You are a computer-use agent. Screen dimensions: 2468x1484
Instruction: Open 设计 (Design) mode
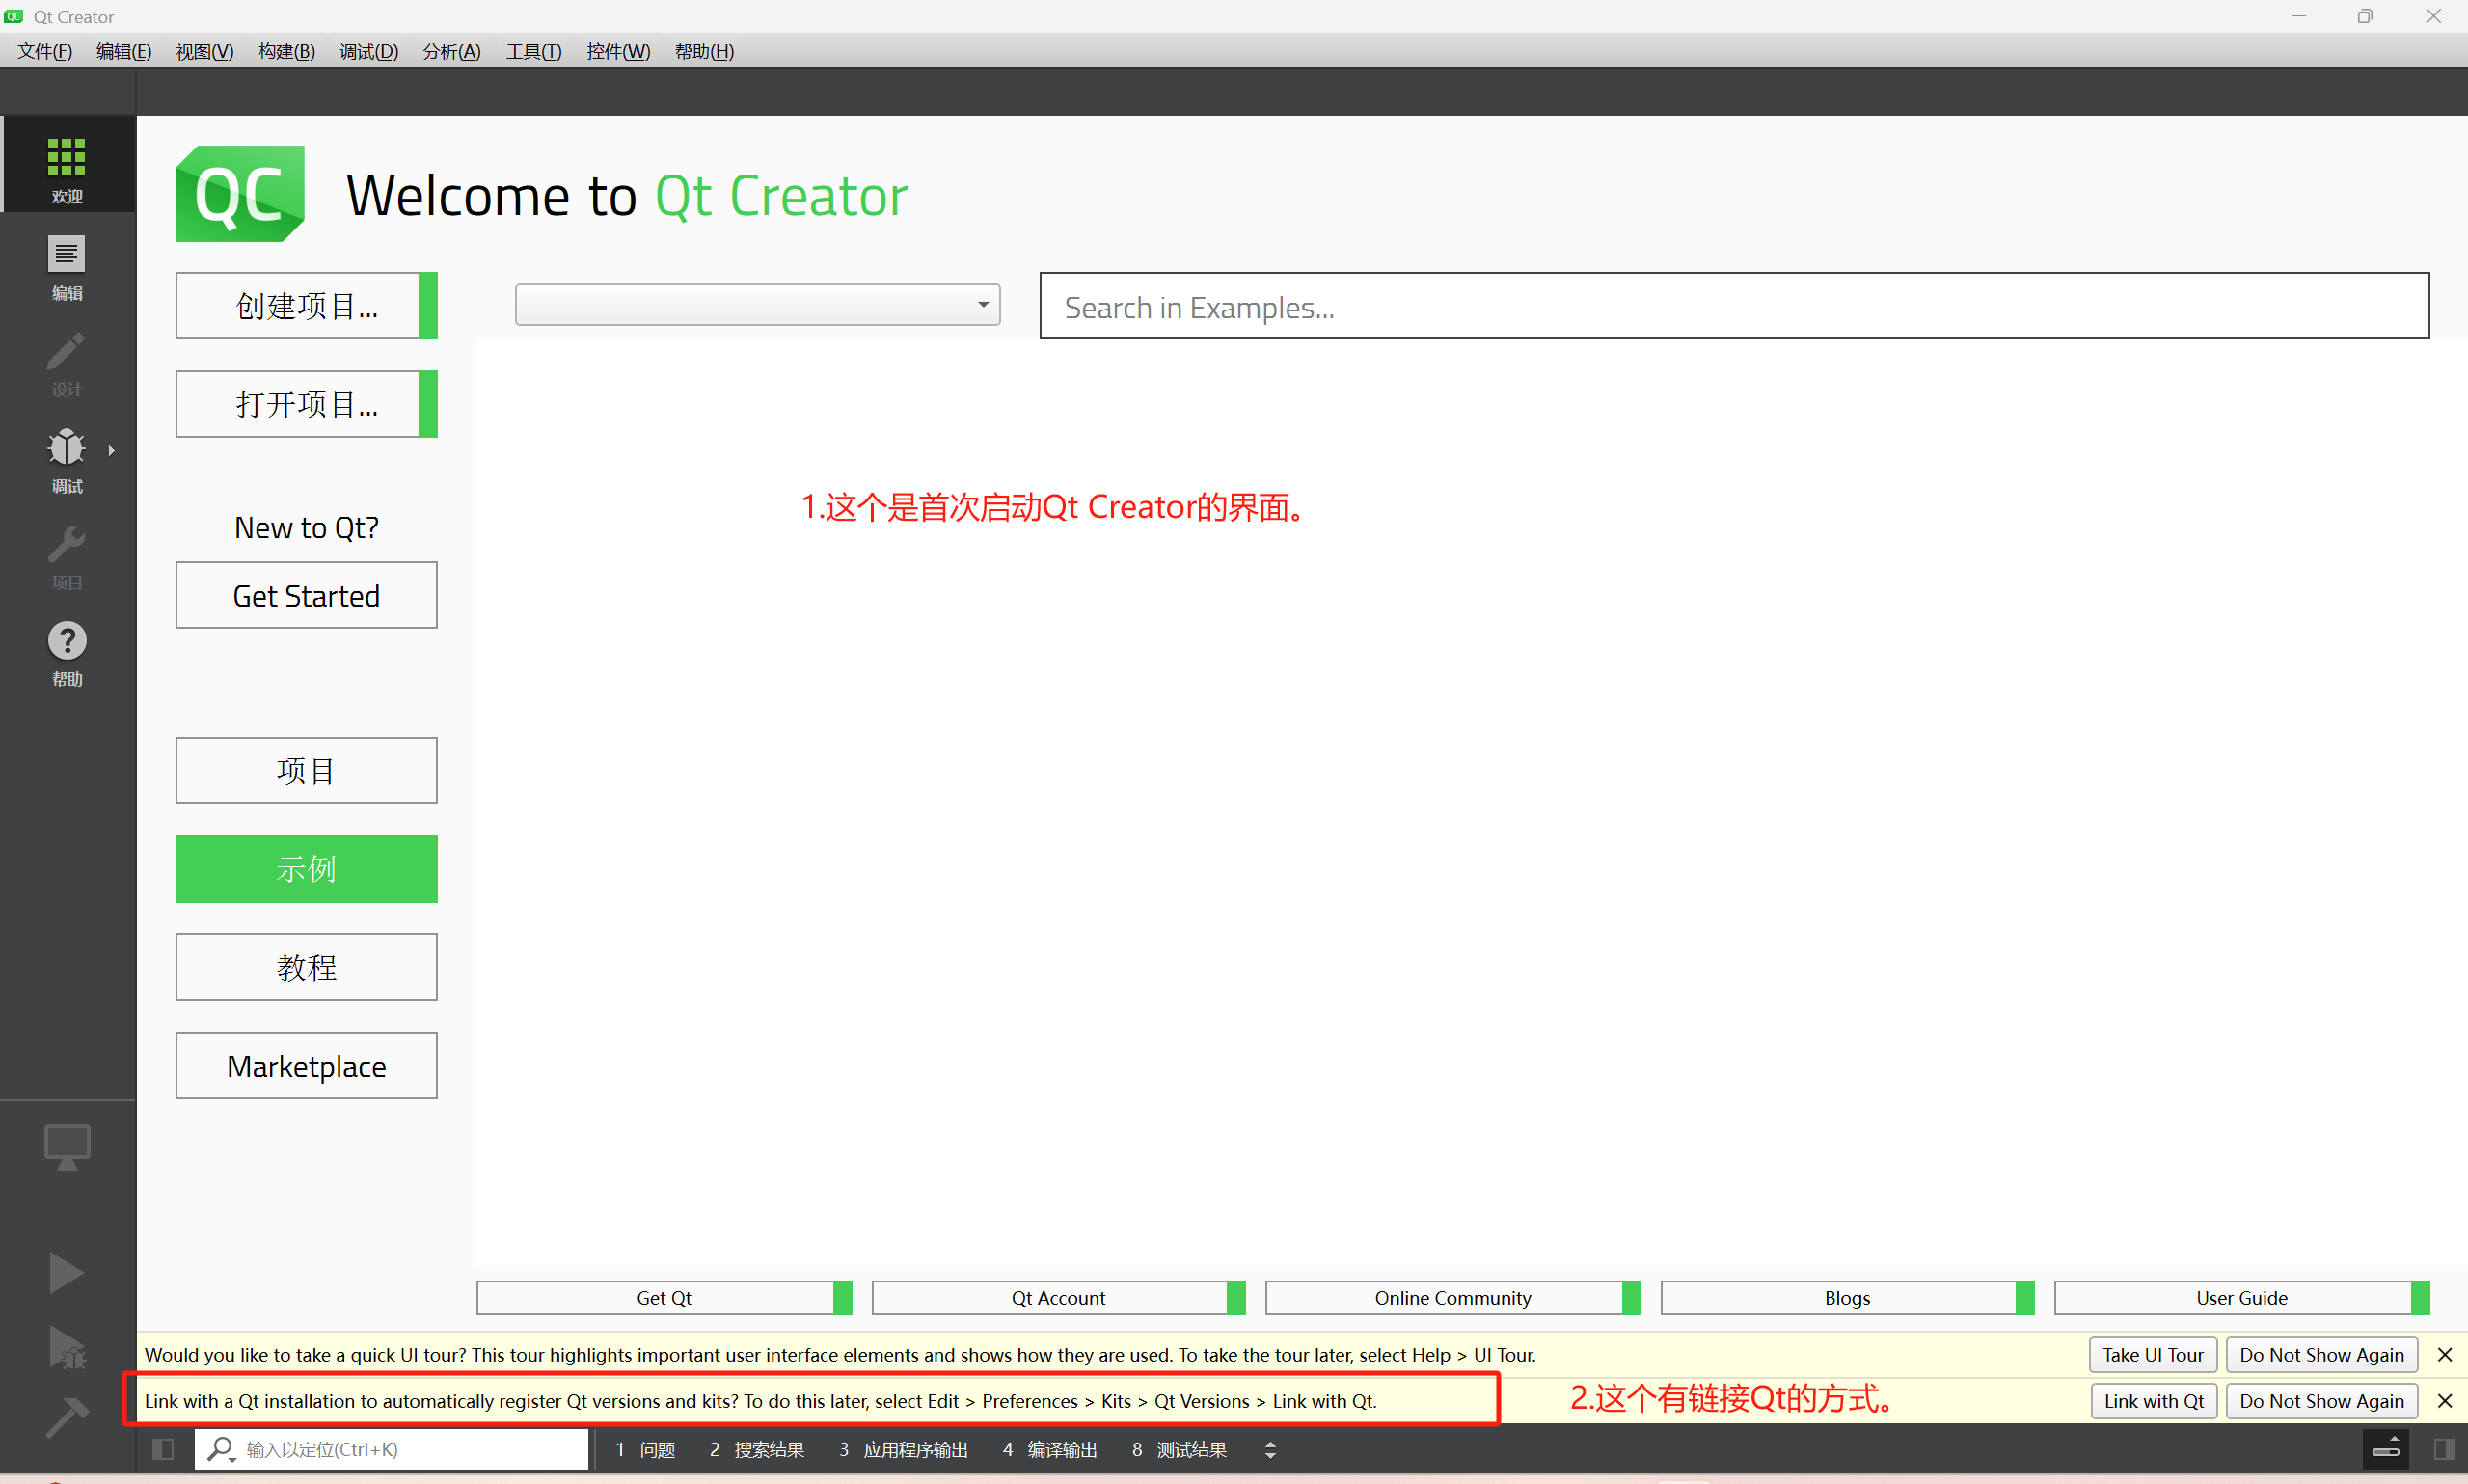pyautogui.click(x=67, y=362)
